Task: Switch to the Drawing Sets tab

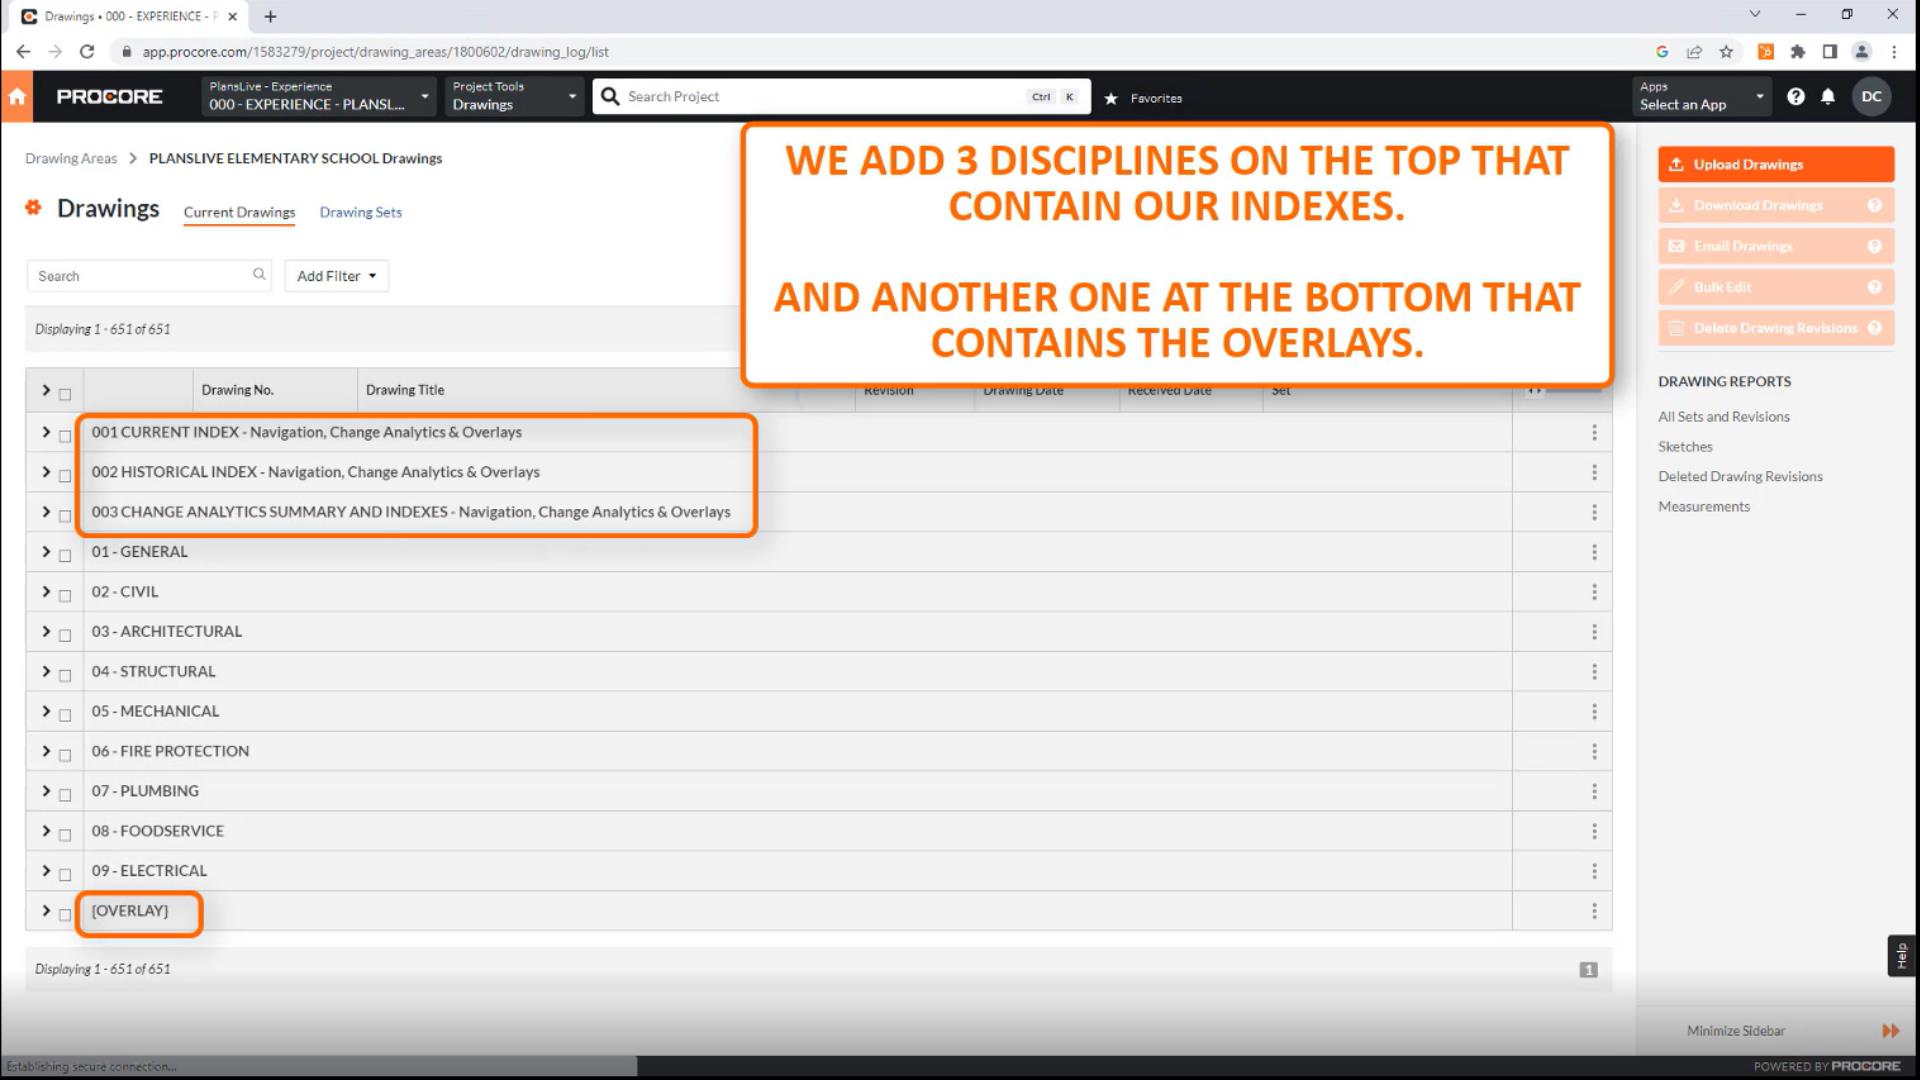Action: (x=360, y=212)
